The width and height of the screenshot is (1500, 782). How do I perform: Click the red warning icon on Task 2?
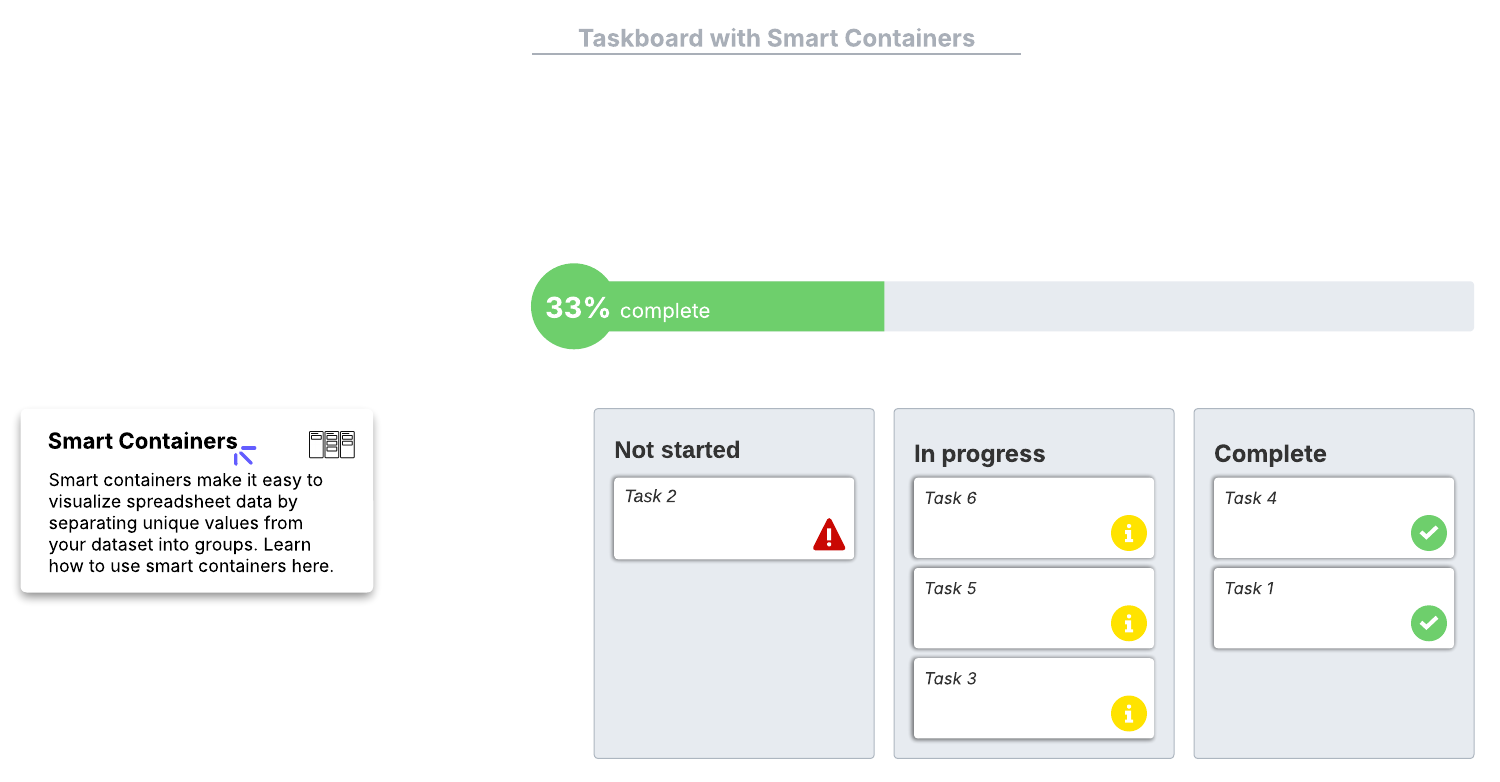(829, 535)
